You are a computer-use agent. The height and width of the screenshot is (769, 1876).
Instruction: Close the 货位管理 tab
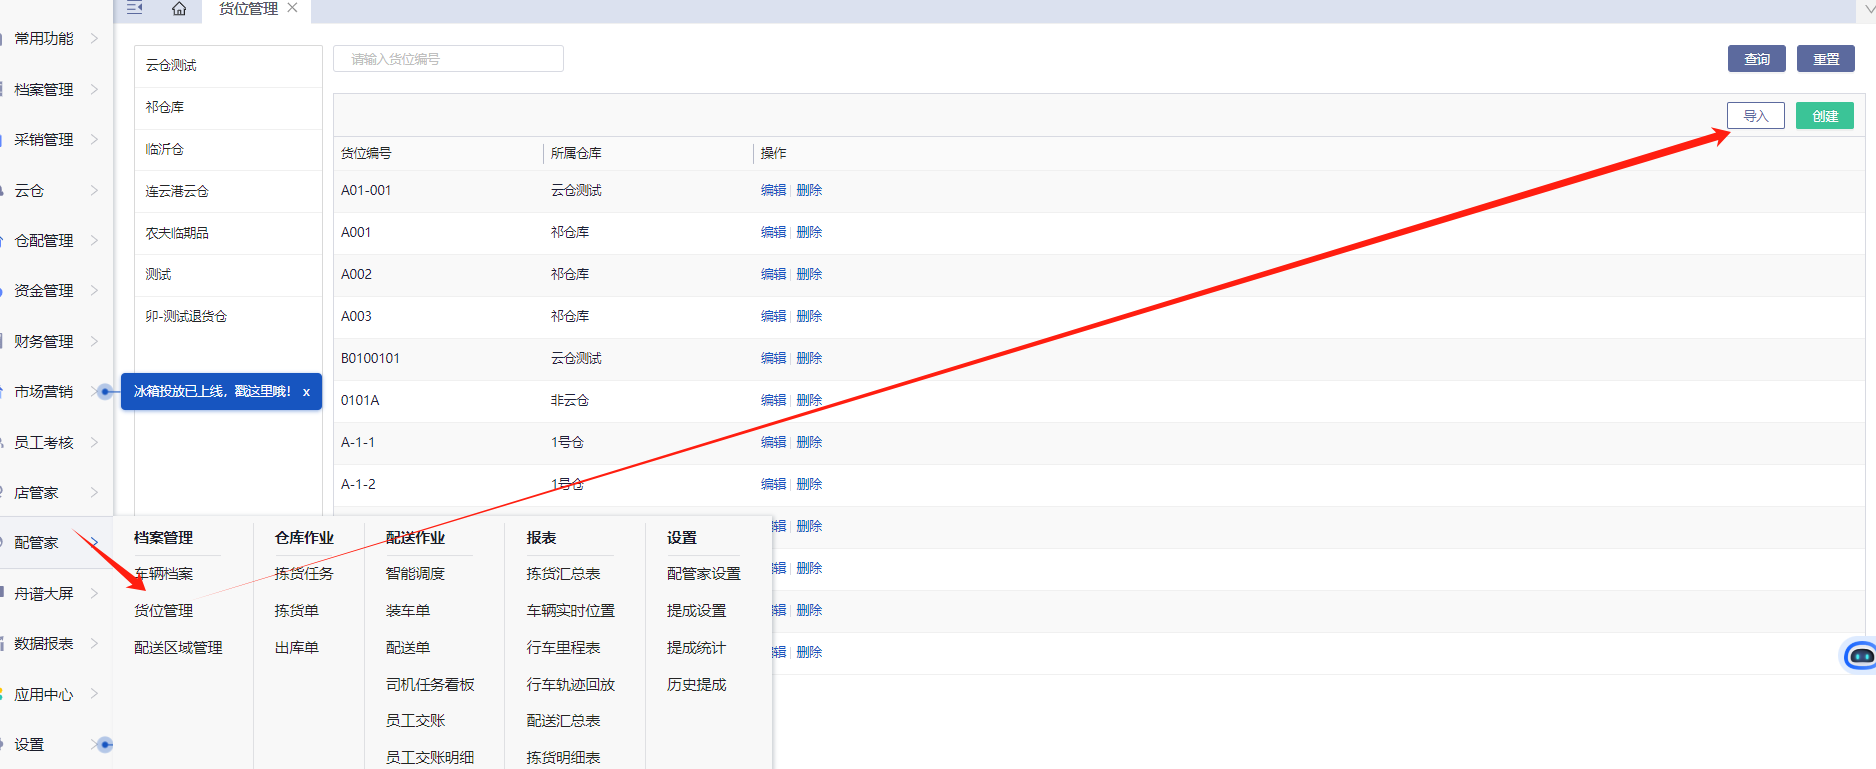tap(293, 8)
